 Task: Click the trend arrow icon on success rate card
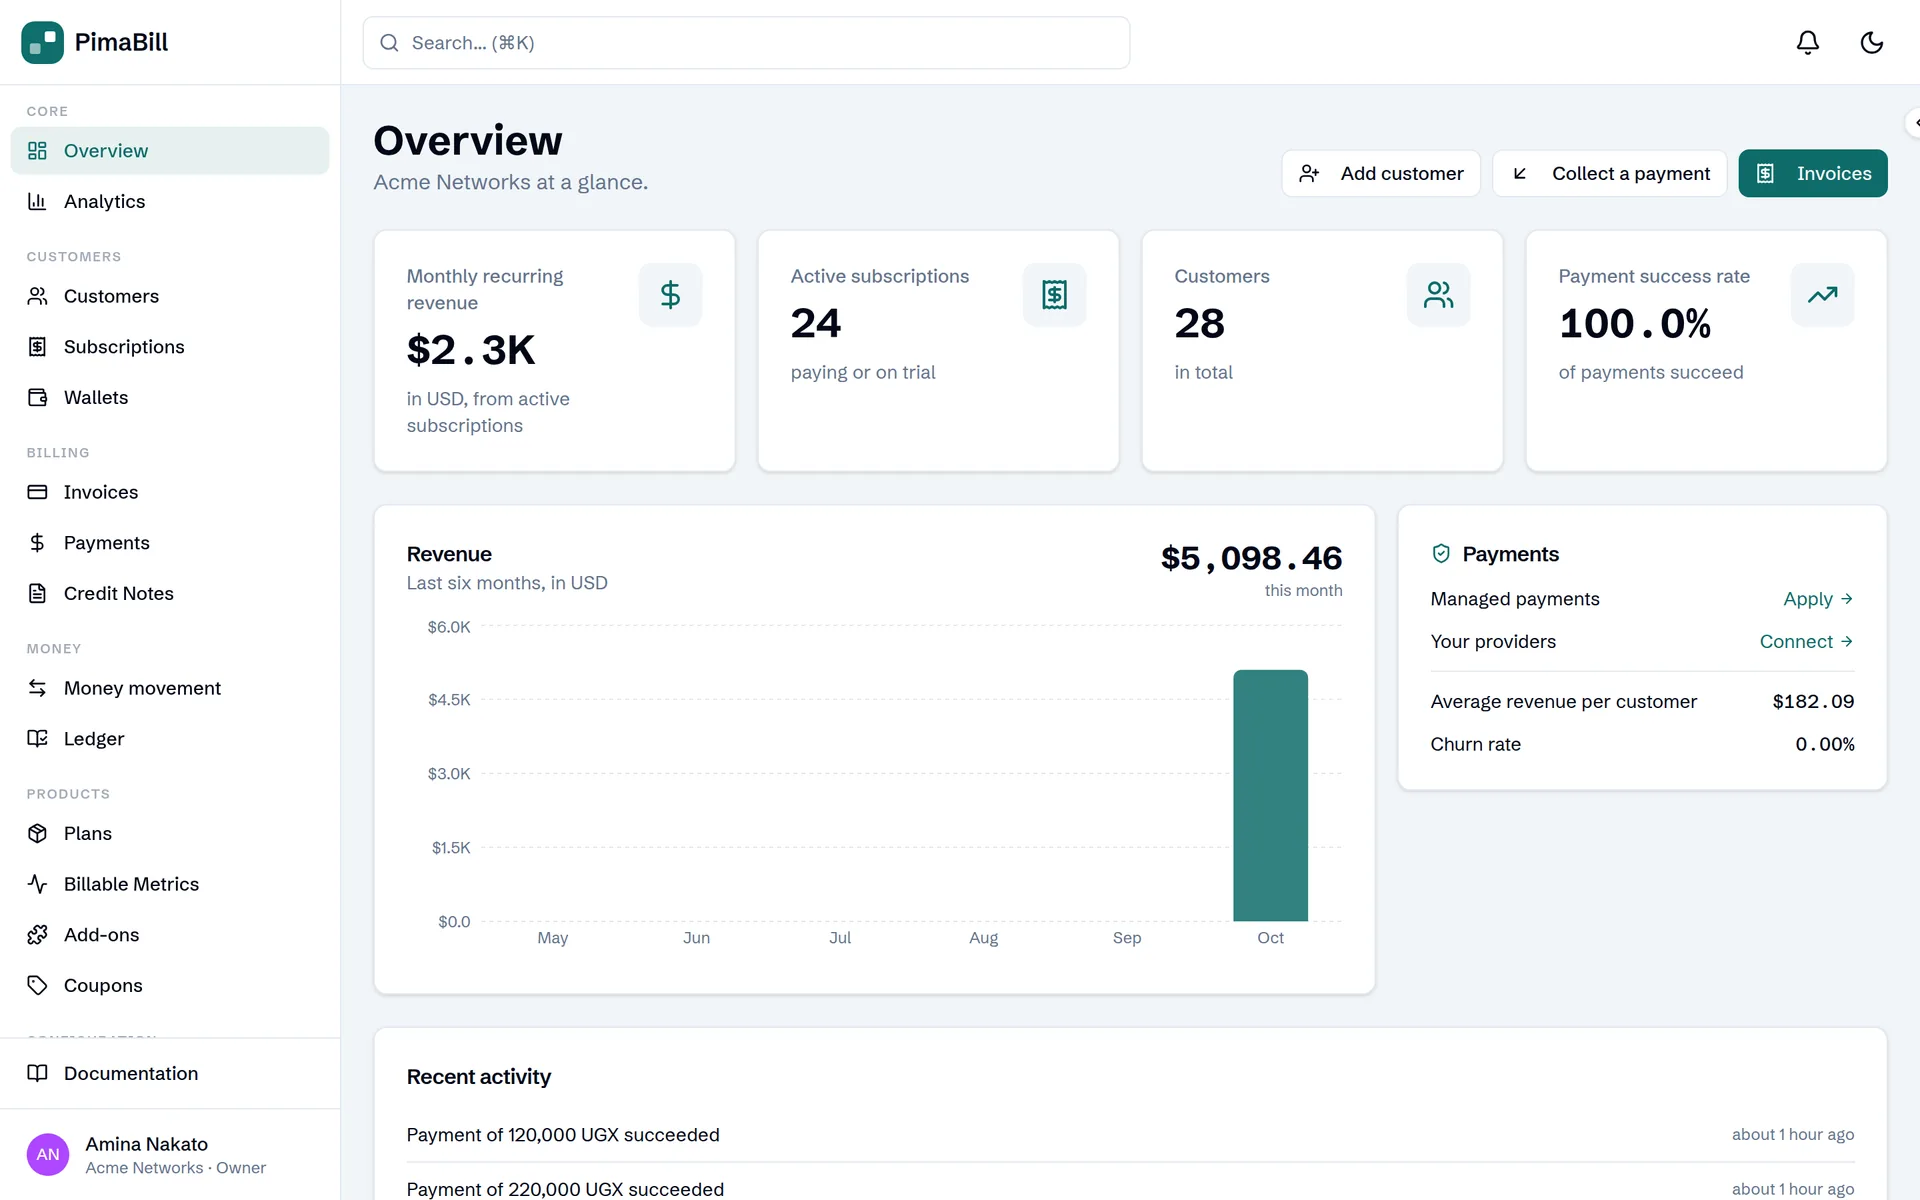tap(1822, 294)
